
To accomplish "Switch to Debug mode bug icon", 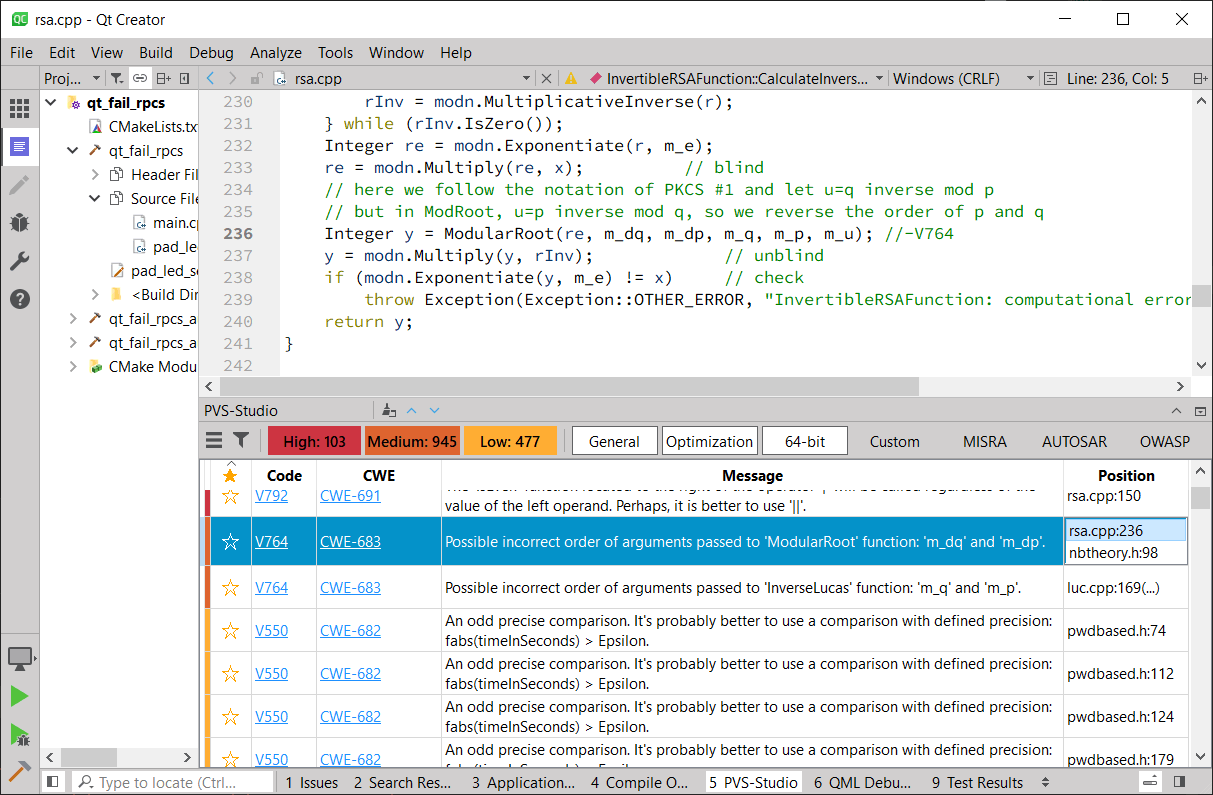I will pyautogui.click(x=19, y=223).
